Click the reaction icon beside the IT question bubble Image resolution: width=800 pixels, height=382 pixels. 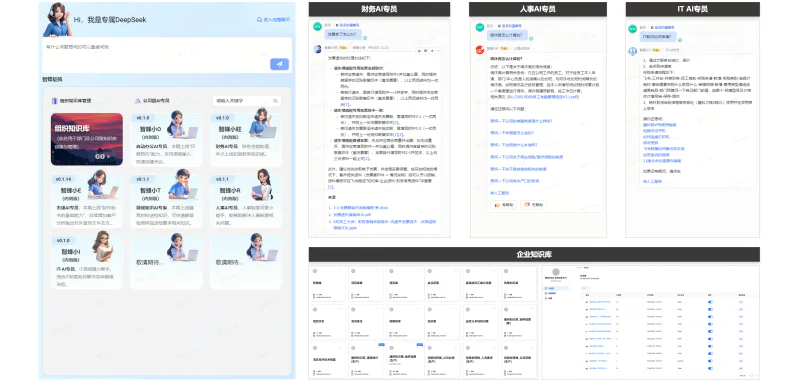click(x=680, y=40)
